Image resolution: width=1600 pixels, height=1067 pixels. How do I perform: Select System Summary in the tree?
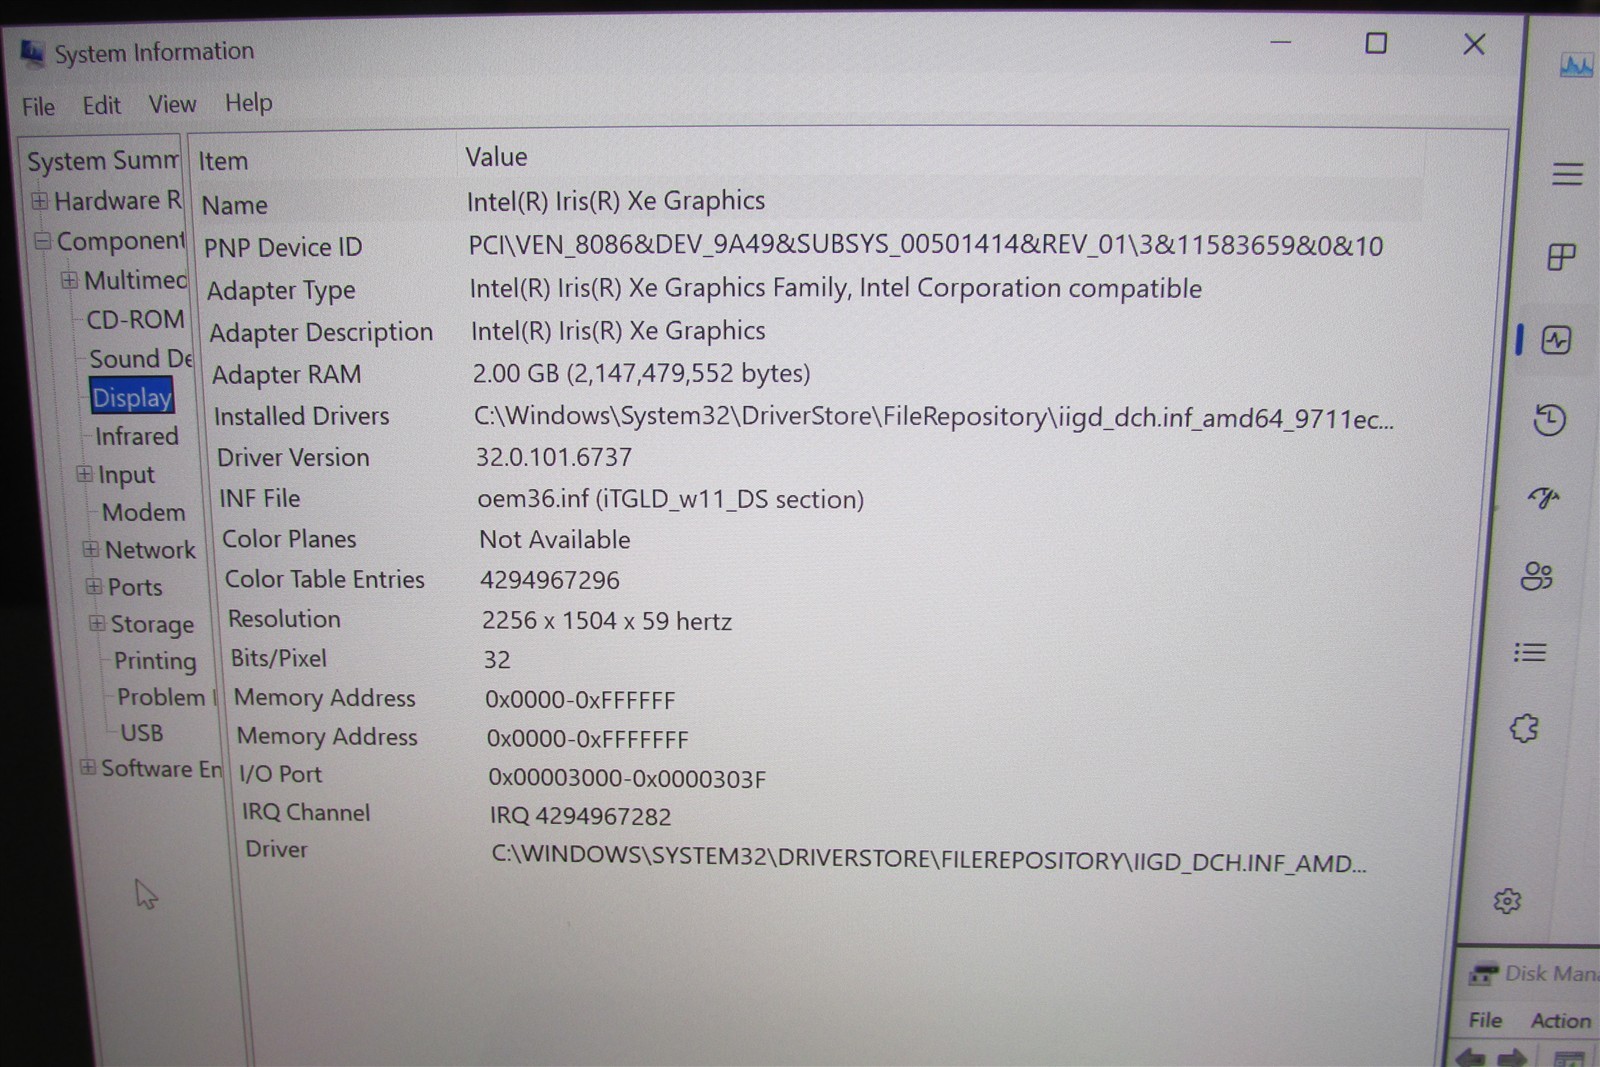coord(103,161)
